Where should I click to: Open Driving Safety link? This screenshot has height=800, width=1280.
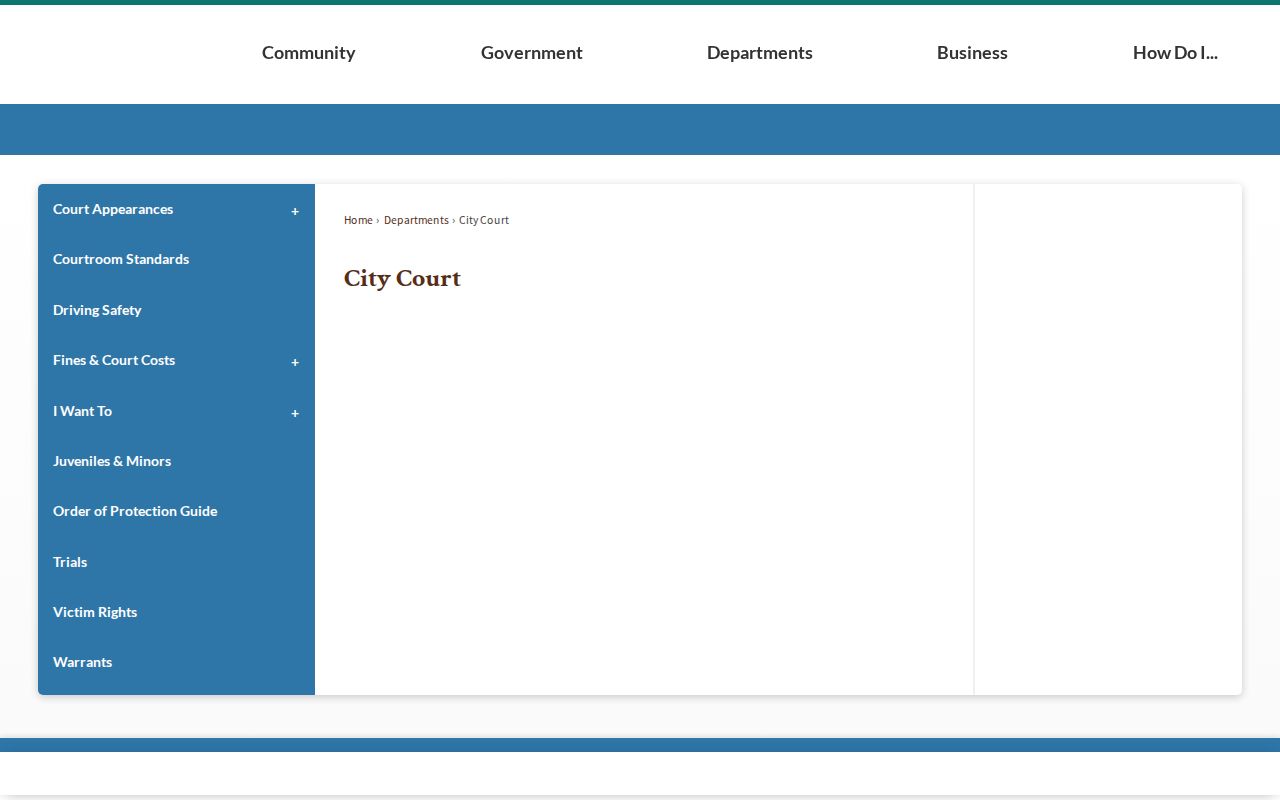97,310
